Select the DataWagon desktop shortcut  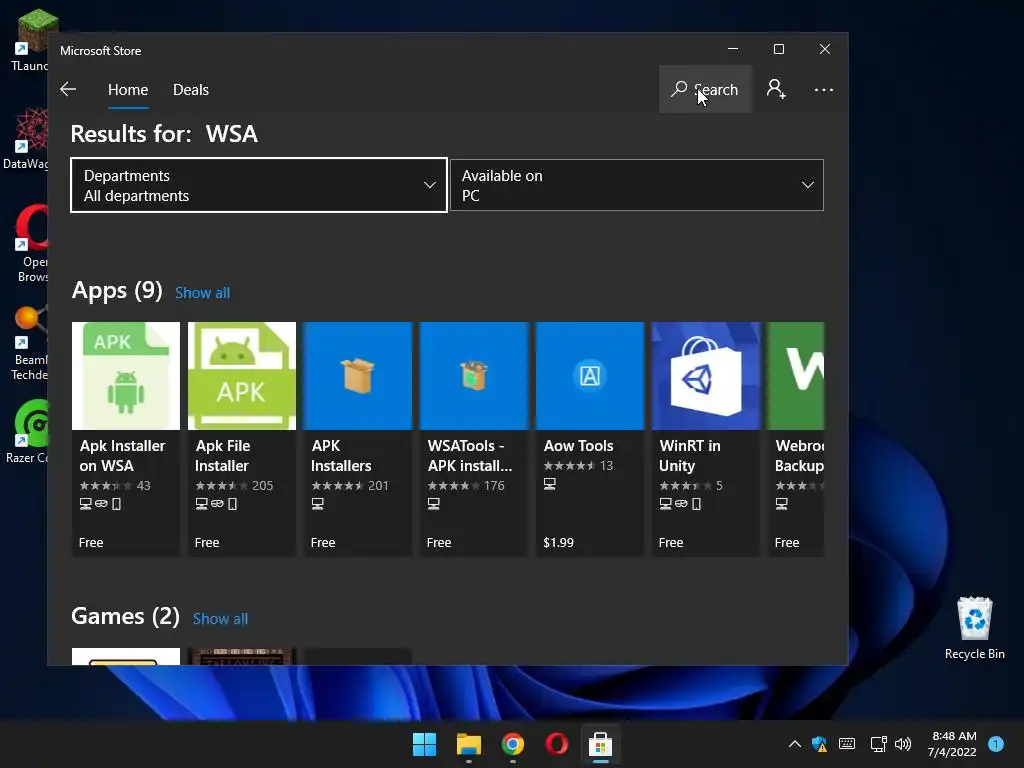(x=26, y=138)
